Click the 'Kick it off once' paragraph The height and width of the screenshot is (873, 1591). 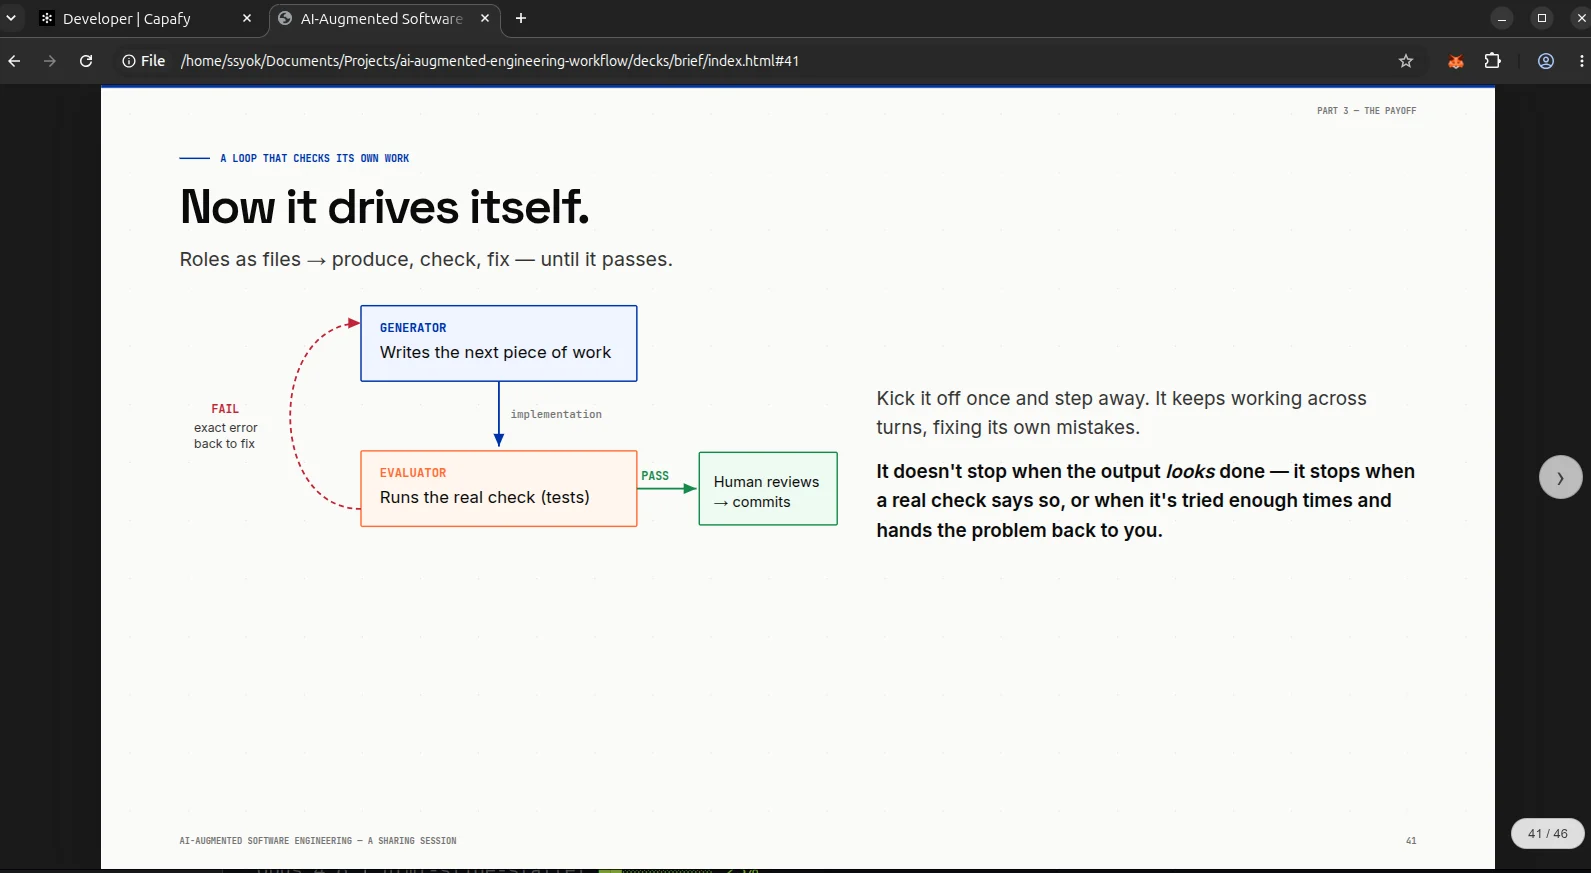[x=1121, y=413]
